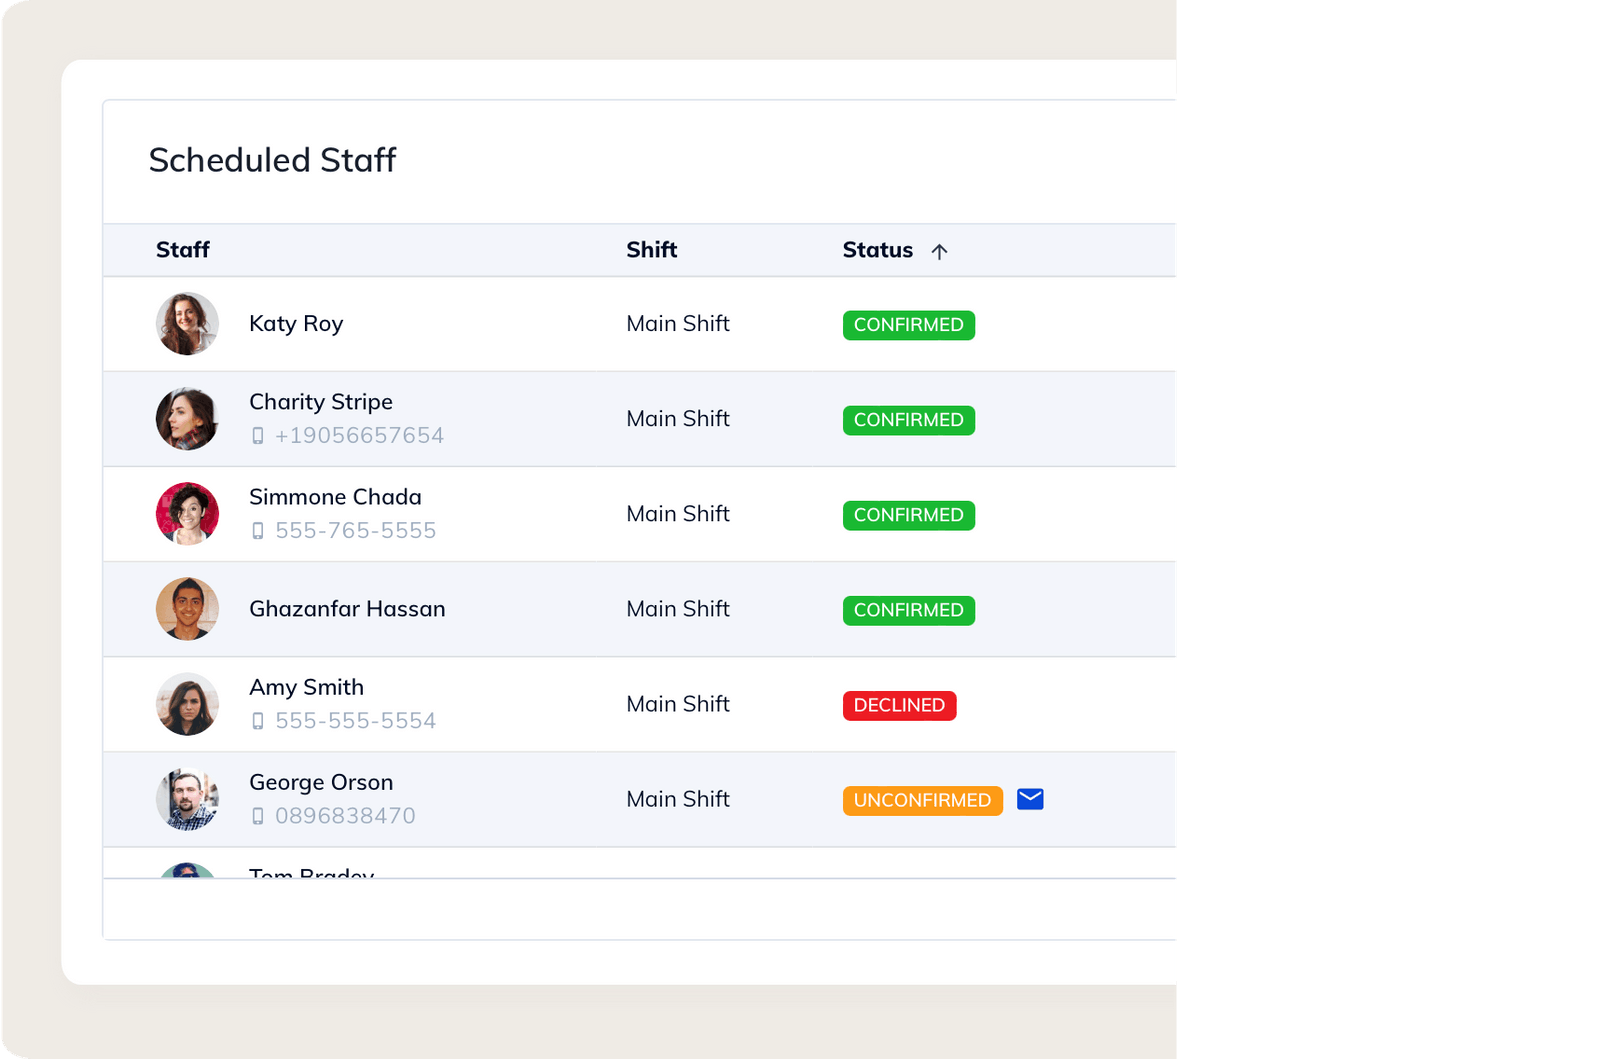Open Charity Stripe's staff record

coord(320,402)
